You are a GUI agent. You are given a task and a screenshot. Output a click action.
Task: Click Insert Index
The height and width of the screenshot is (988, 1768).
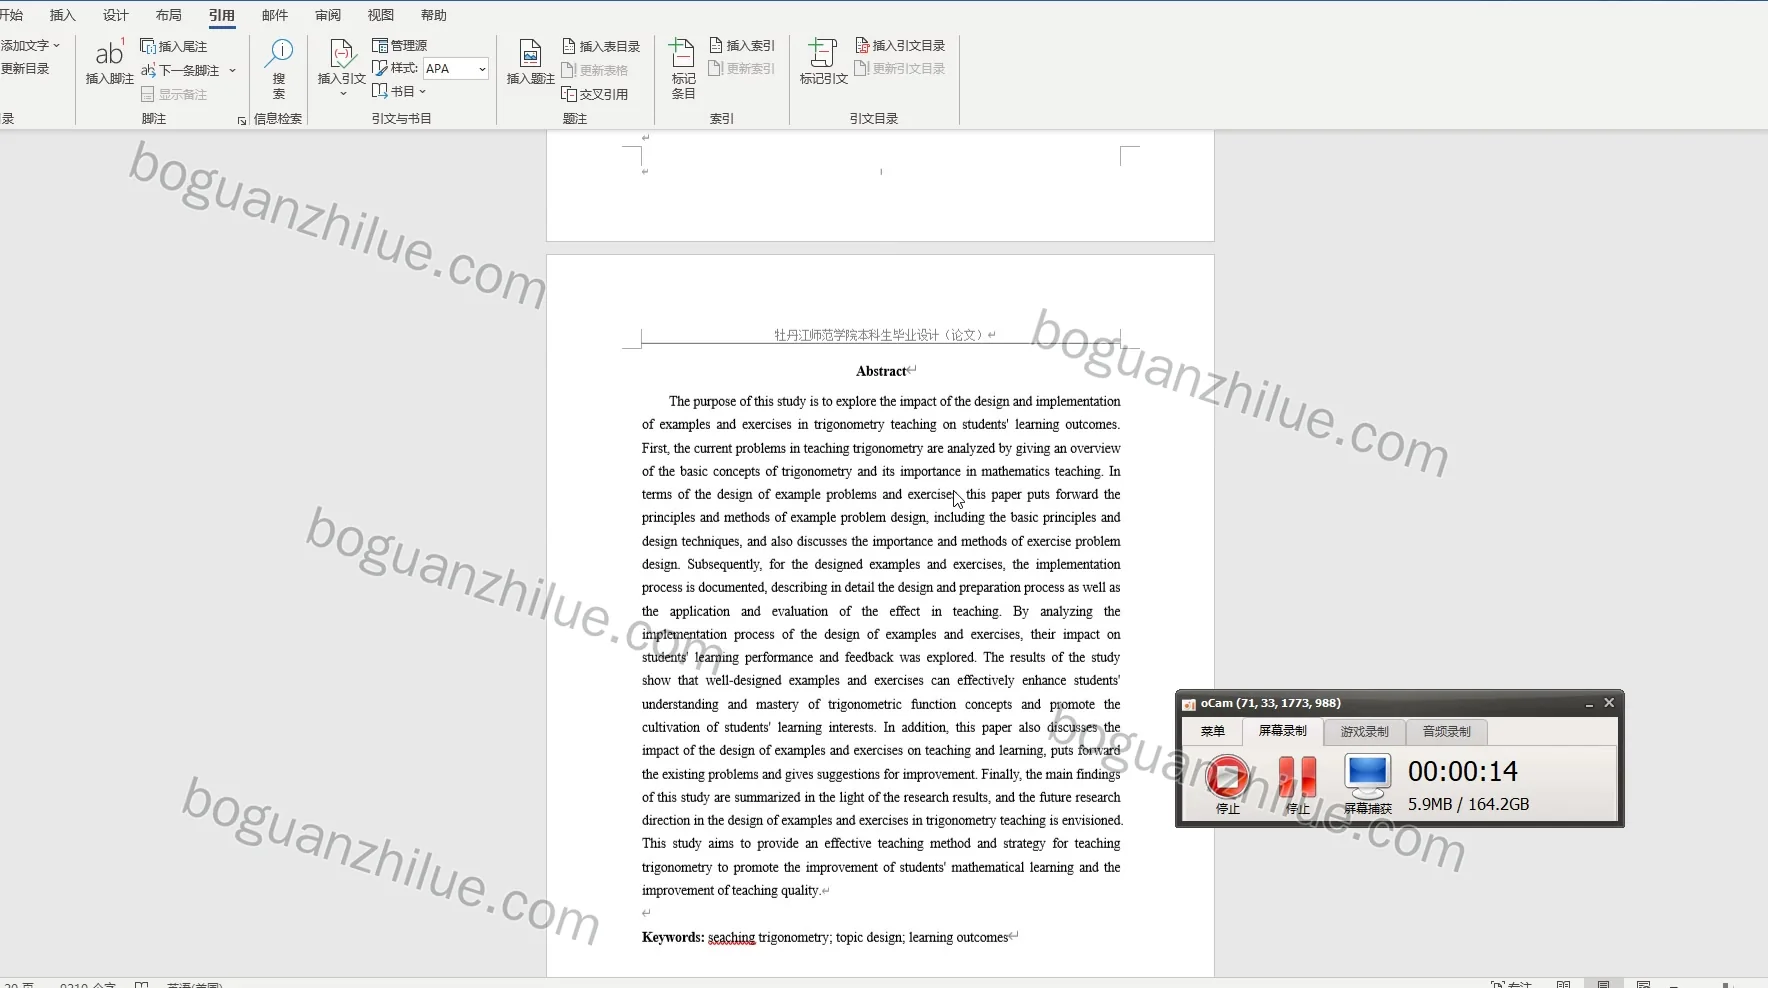tap(742, 45)
